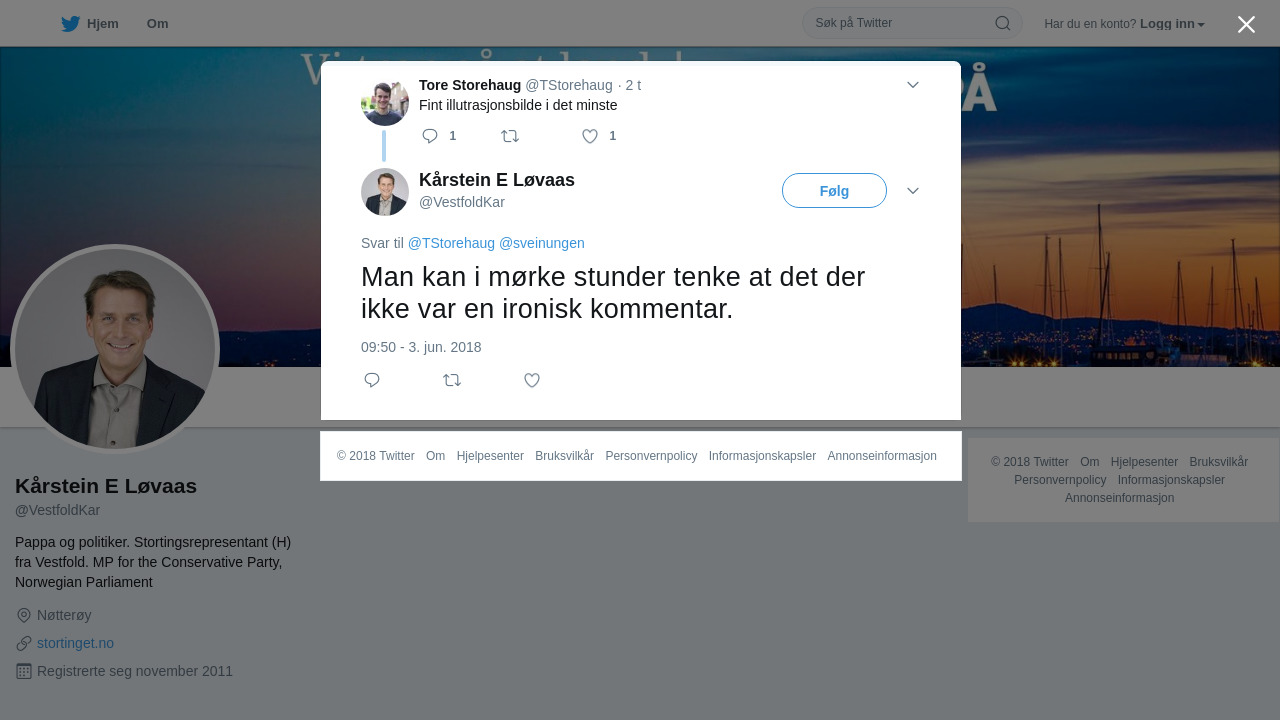Click the search magnifier icon
Viewport: 1280px width, 720px height.
[1002, 23]
